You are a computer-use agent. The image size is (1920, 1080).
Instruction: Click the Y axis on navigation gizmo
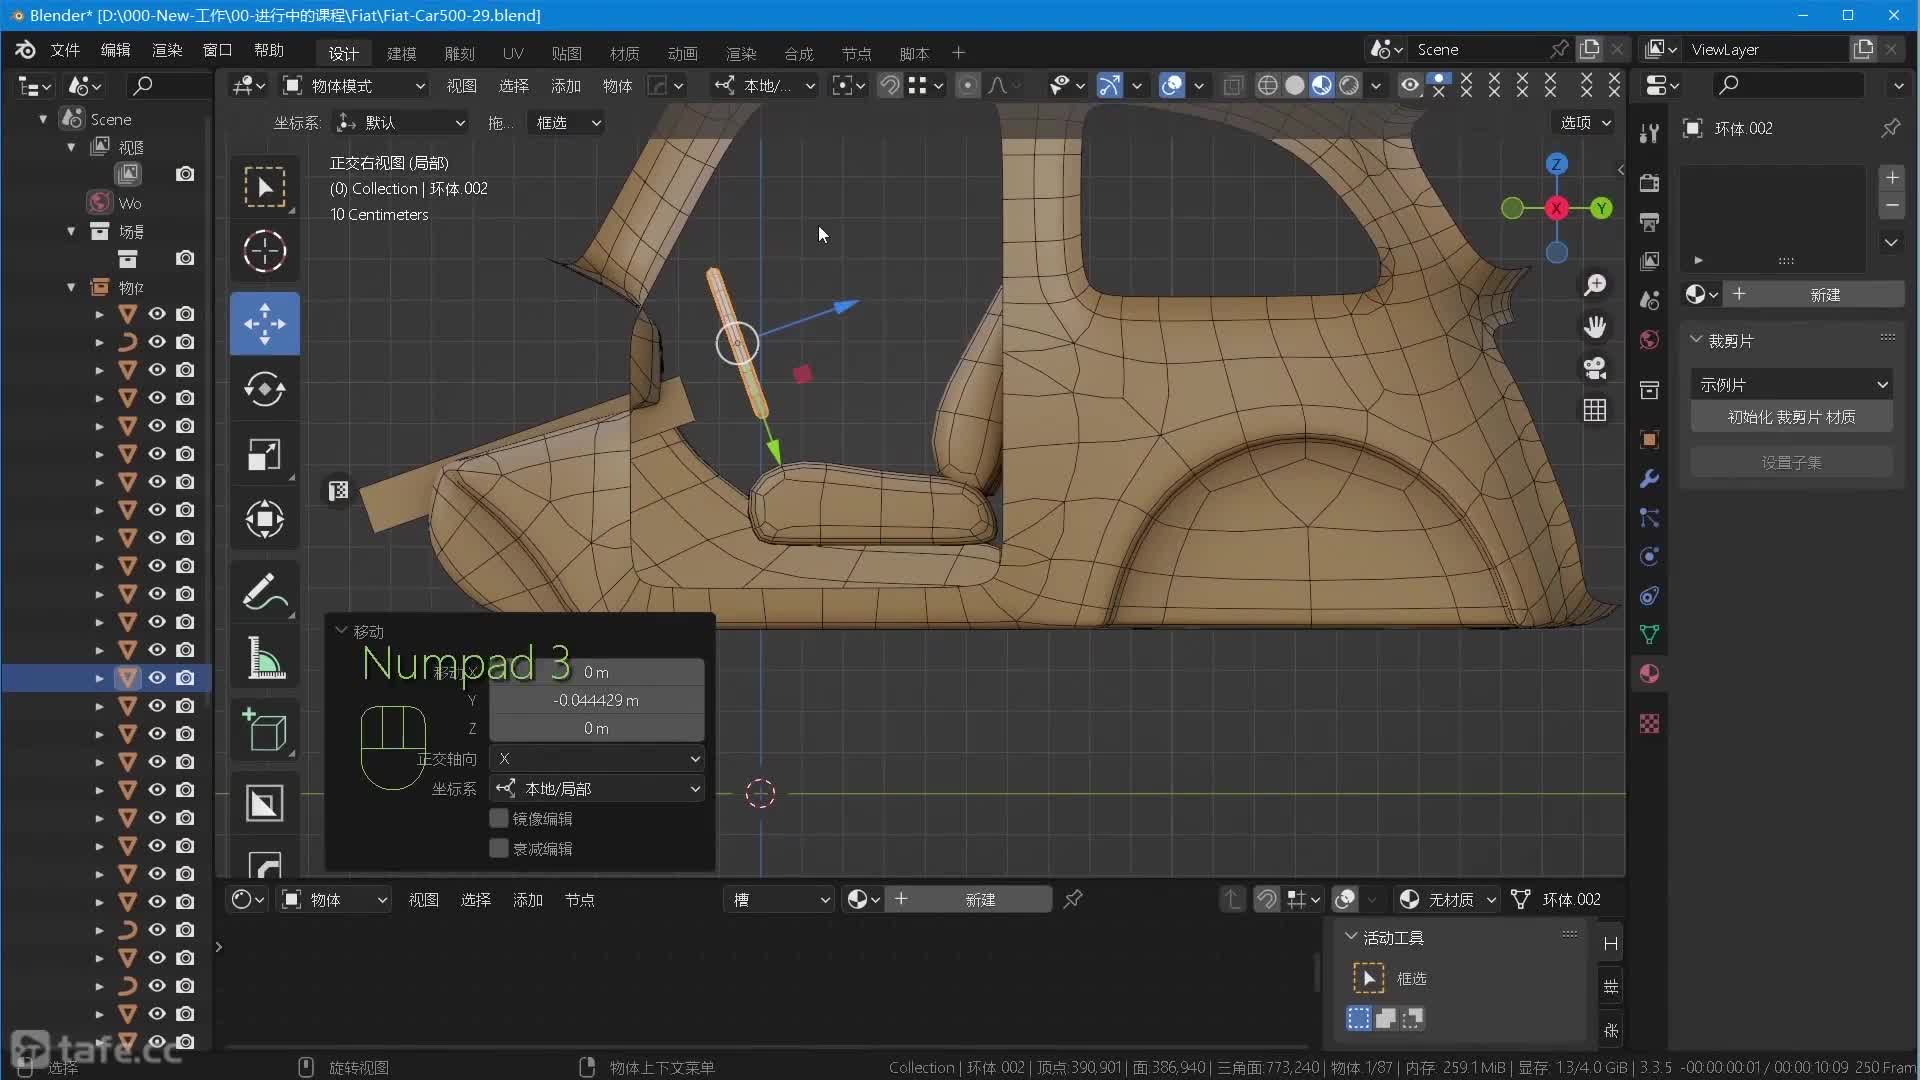pyautogui.click(x=1602, y=208)
